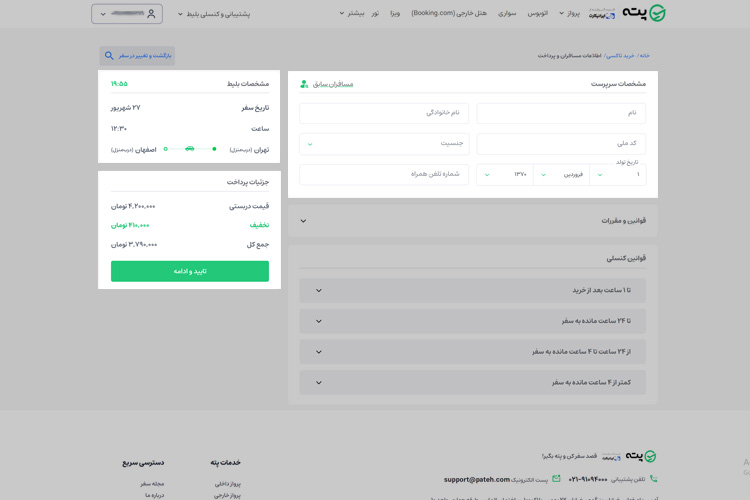Expand the تا ۱ ساعت بعد از خرید rule
The height and width of the screenshot is (500, 750).
pos(472,290)
